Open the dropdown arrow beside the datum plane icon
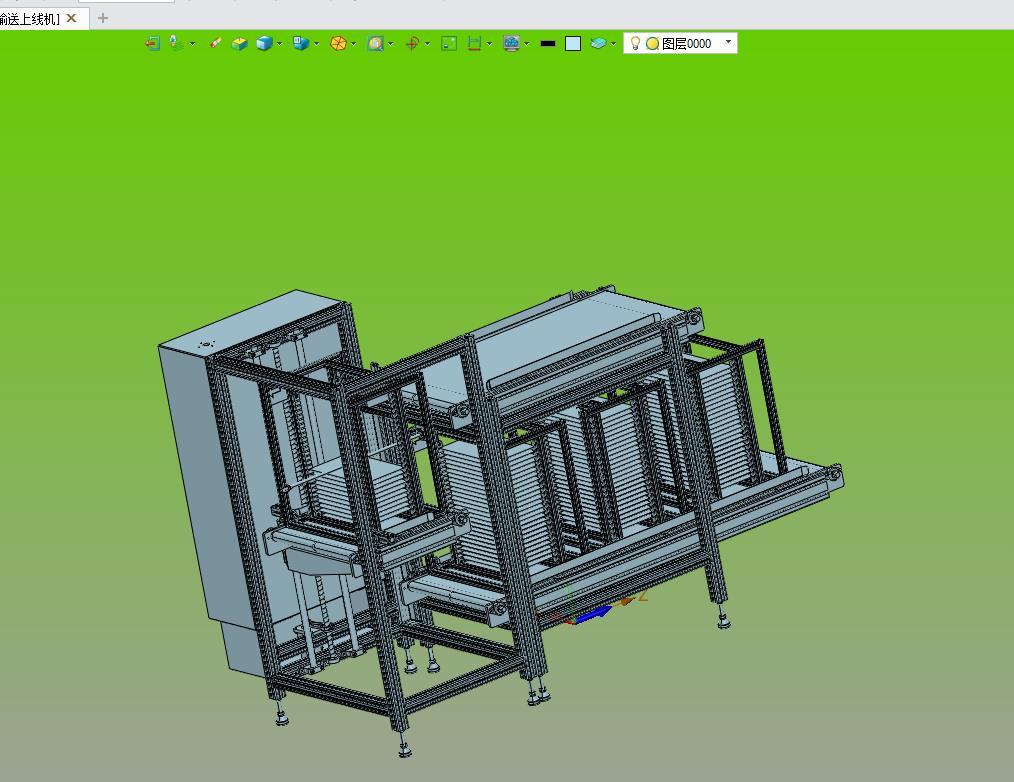Screen dimensions: 1014x782 pyautogui.click(x=193, y=44)
